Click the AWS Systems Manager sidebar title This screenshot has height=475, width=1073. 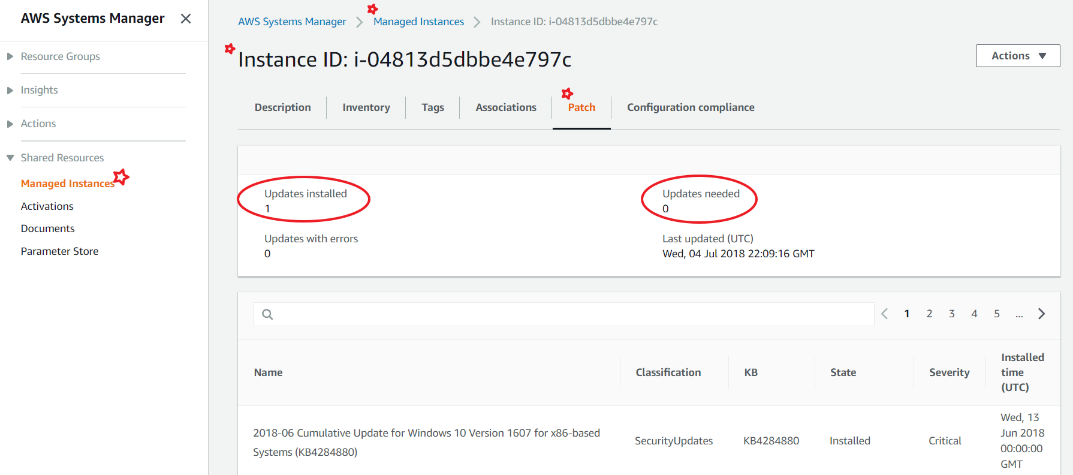(92, 18)
